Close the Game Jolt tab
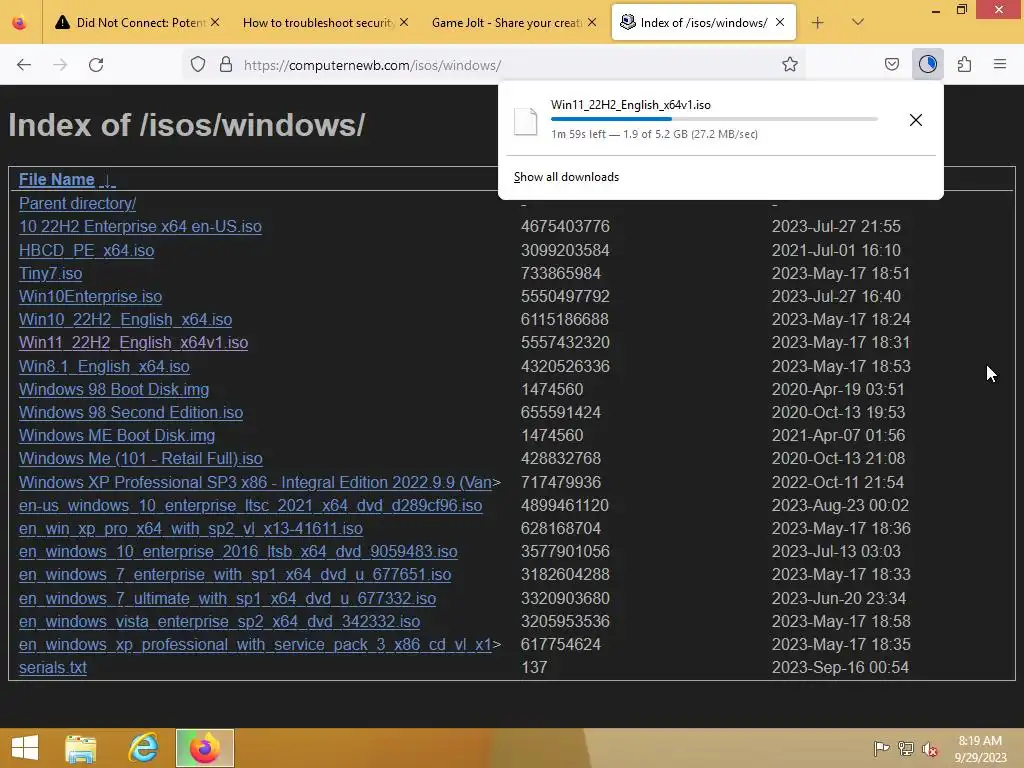The width and height of the screenshot is (1024, 768). click(592, 23)
